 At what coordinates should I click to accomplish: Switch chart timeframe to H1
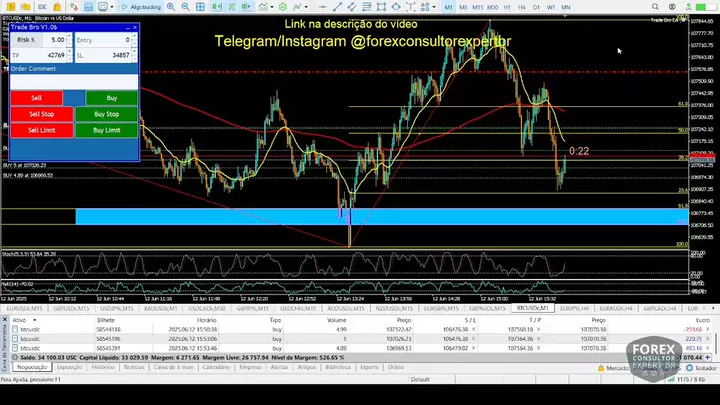[x=507, y=7]
